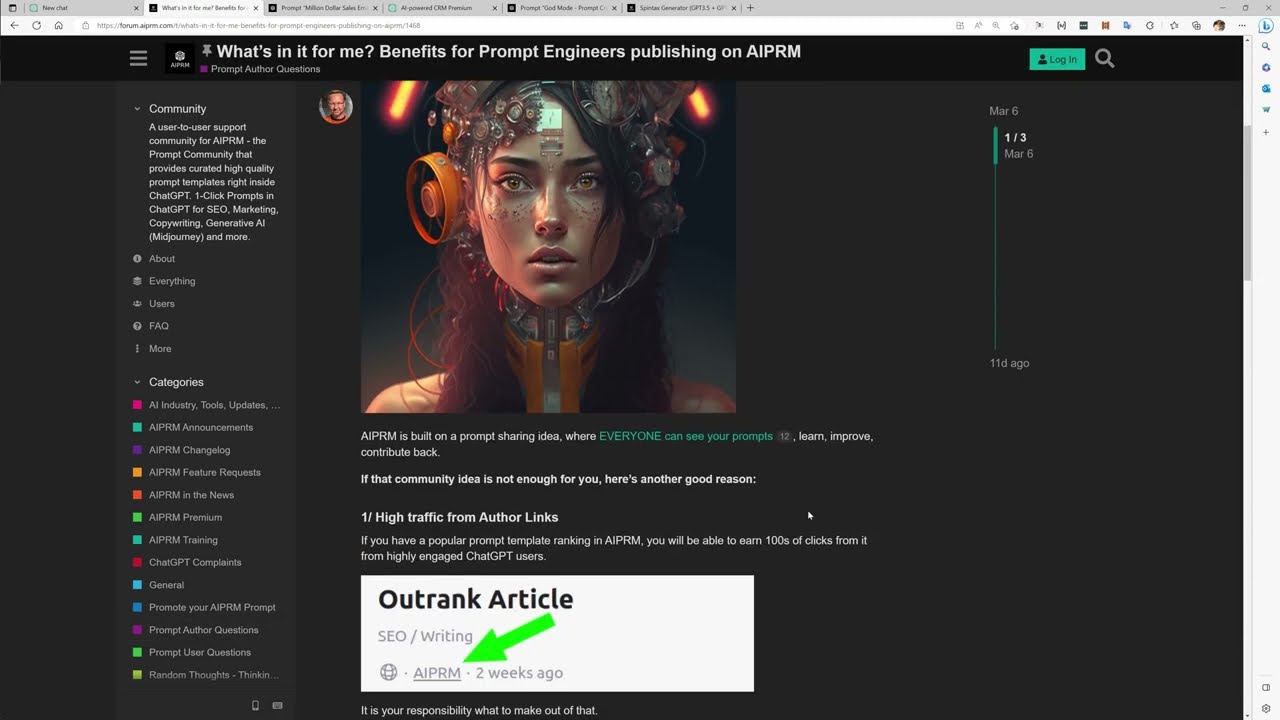Screen dimensions: 1280x720
Task: Go to the browser home page
Action: pos(58,25)
